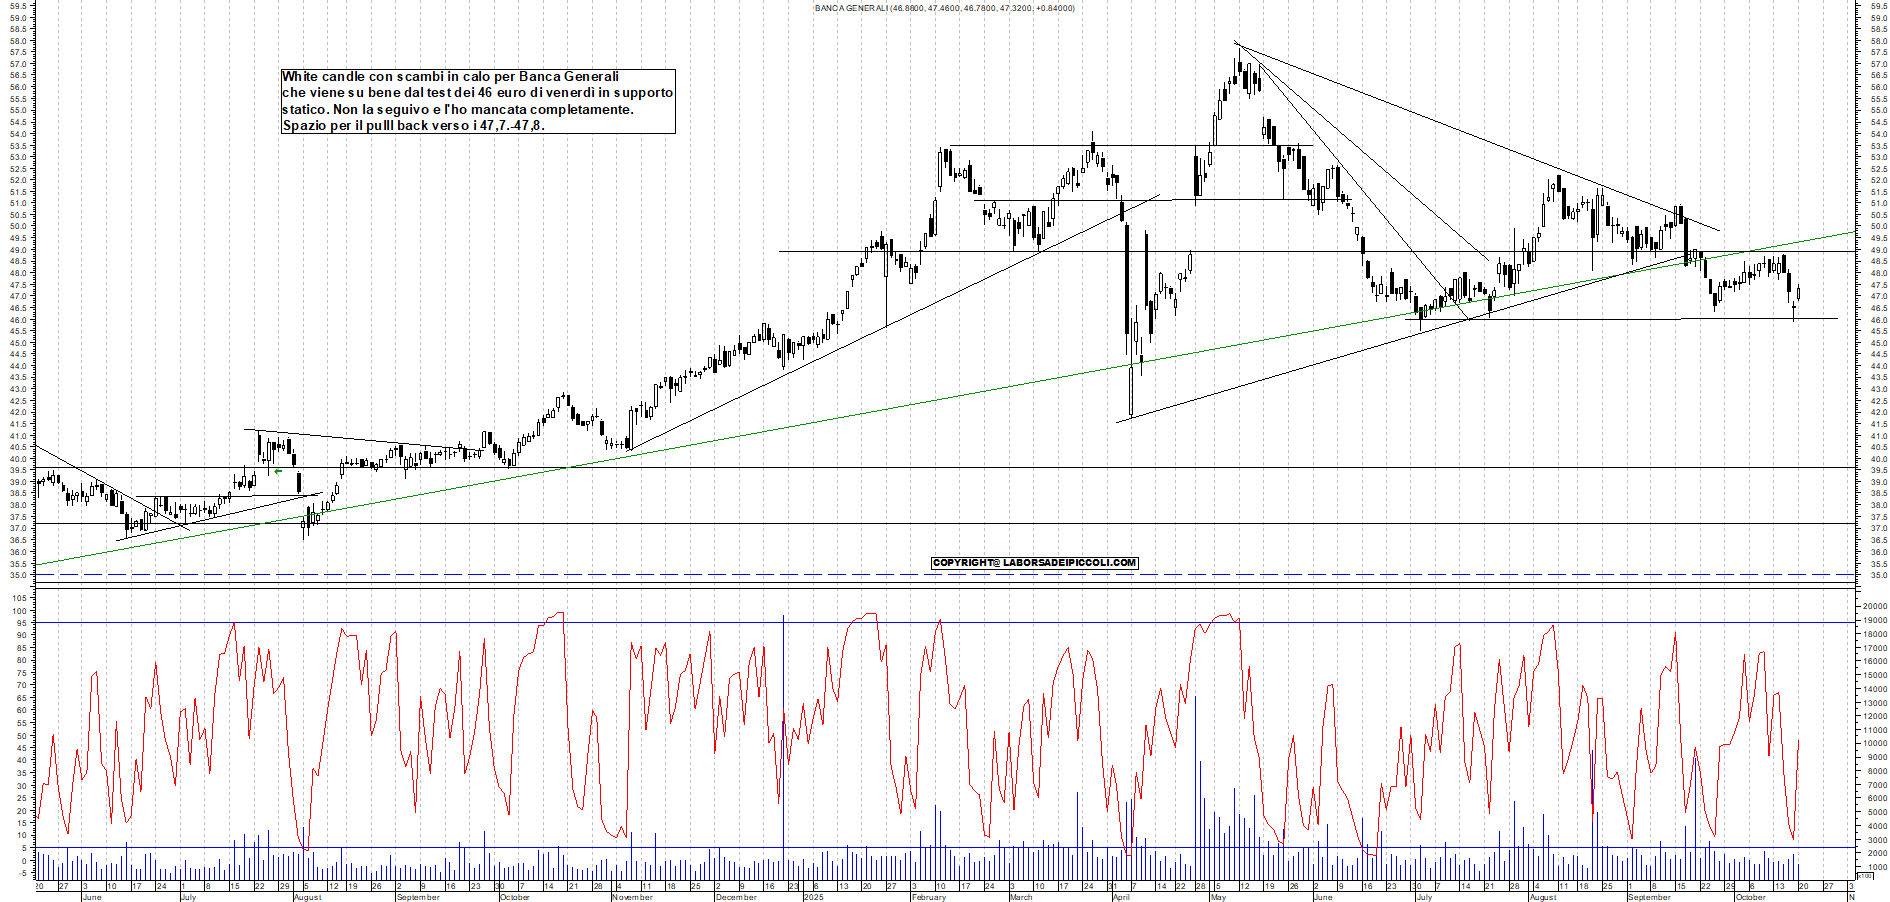The height and width of the screenshot is (902, 1890).
Task: Click the November label on time axis
Action: tap(632, 897)
